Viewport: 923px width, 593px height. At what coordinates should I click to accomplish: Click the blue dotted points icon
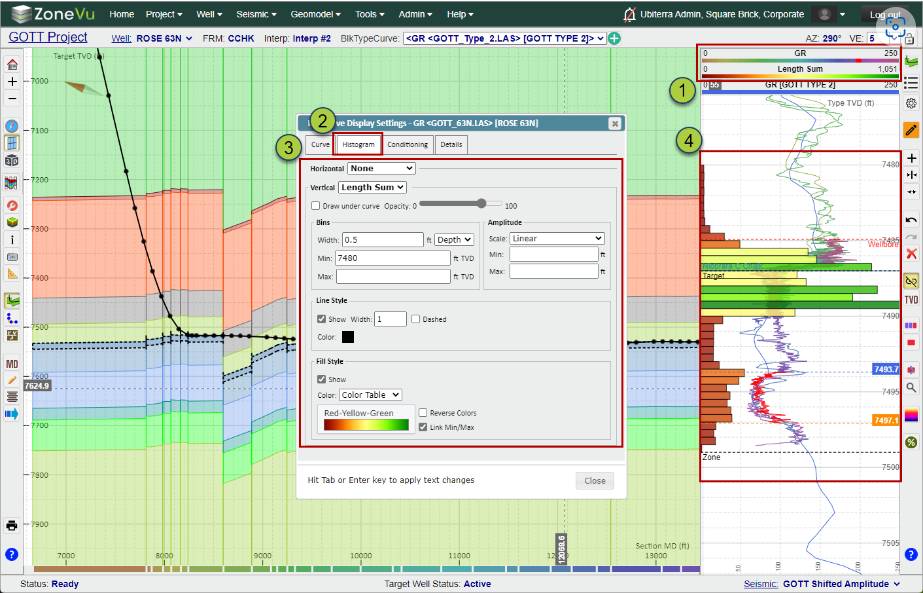[12, 318]
